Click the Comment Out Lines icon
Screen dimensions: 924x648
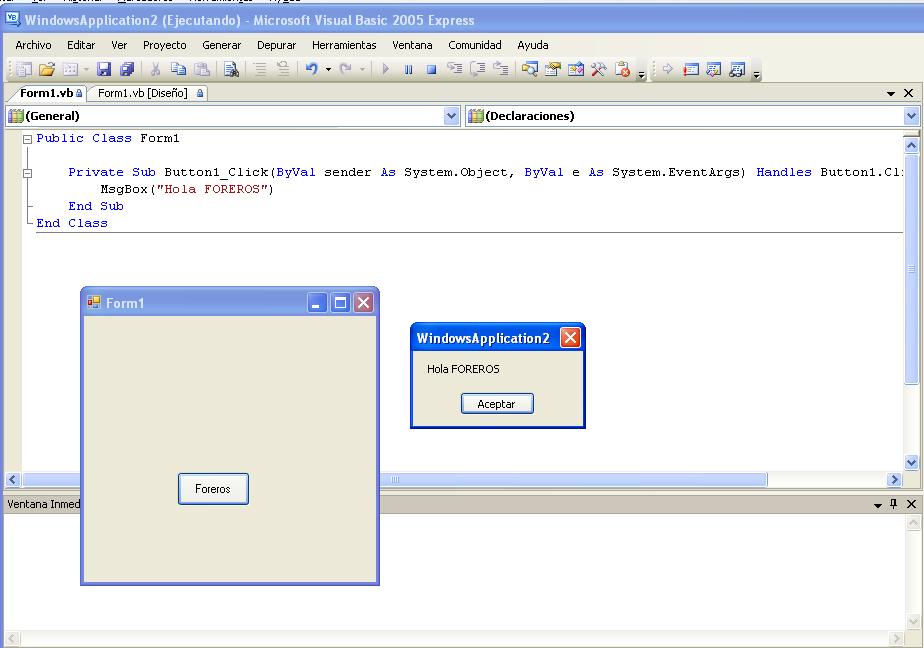tap(260, 70)
